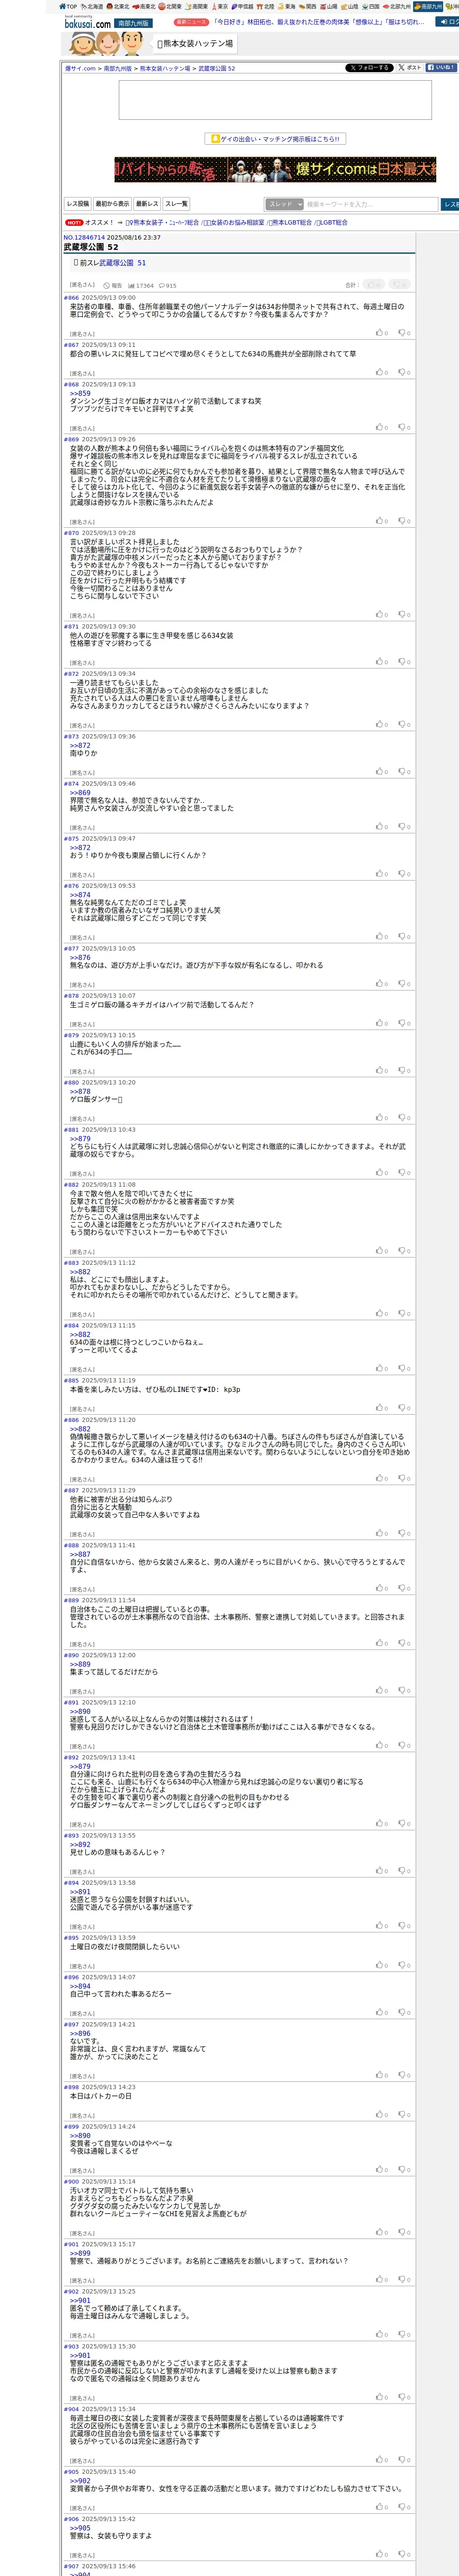Open 女装のお悩み相談室 recommended link
The height and width of the screenshot is (2576, 459).
point(235,223)
